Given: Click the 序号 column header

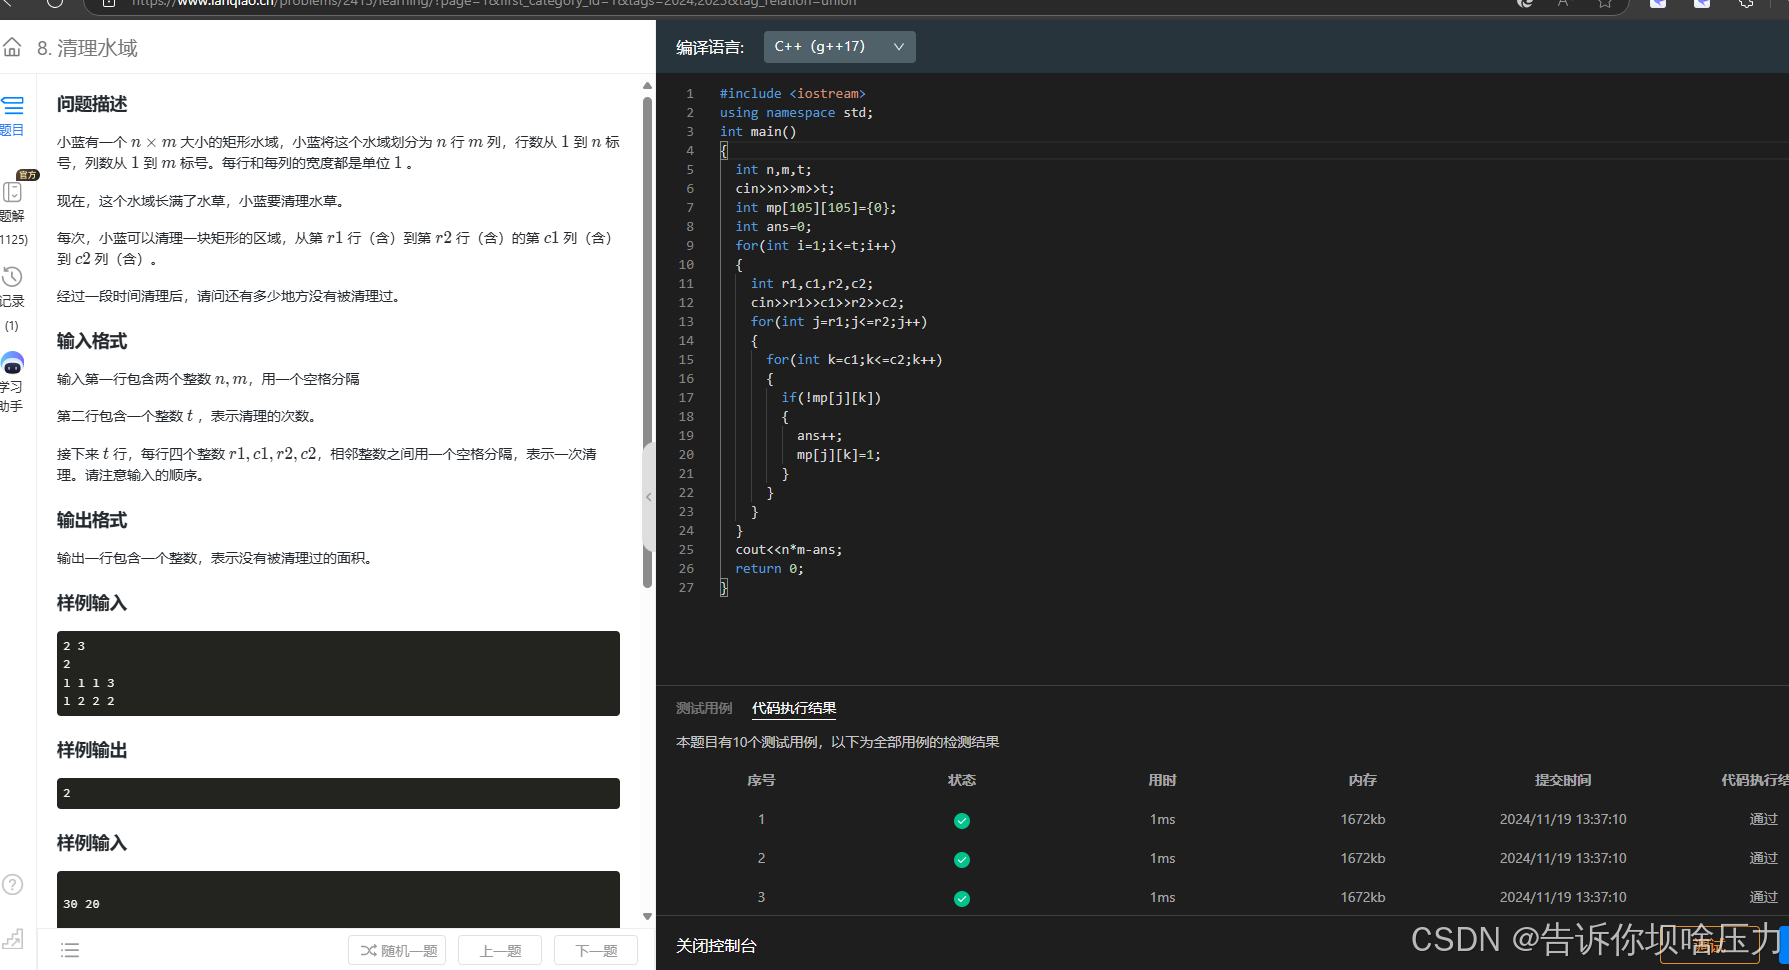Looking at the screenshot, I should click(x=761, y=780).
